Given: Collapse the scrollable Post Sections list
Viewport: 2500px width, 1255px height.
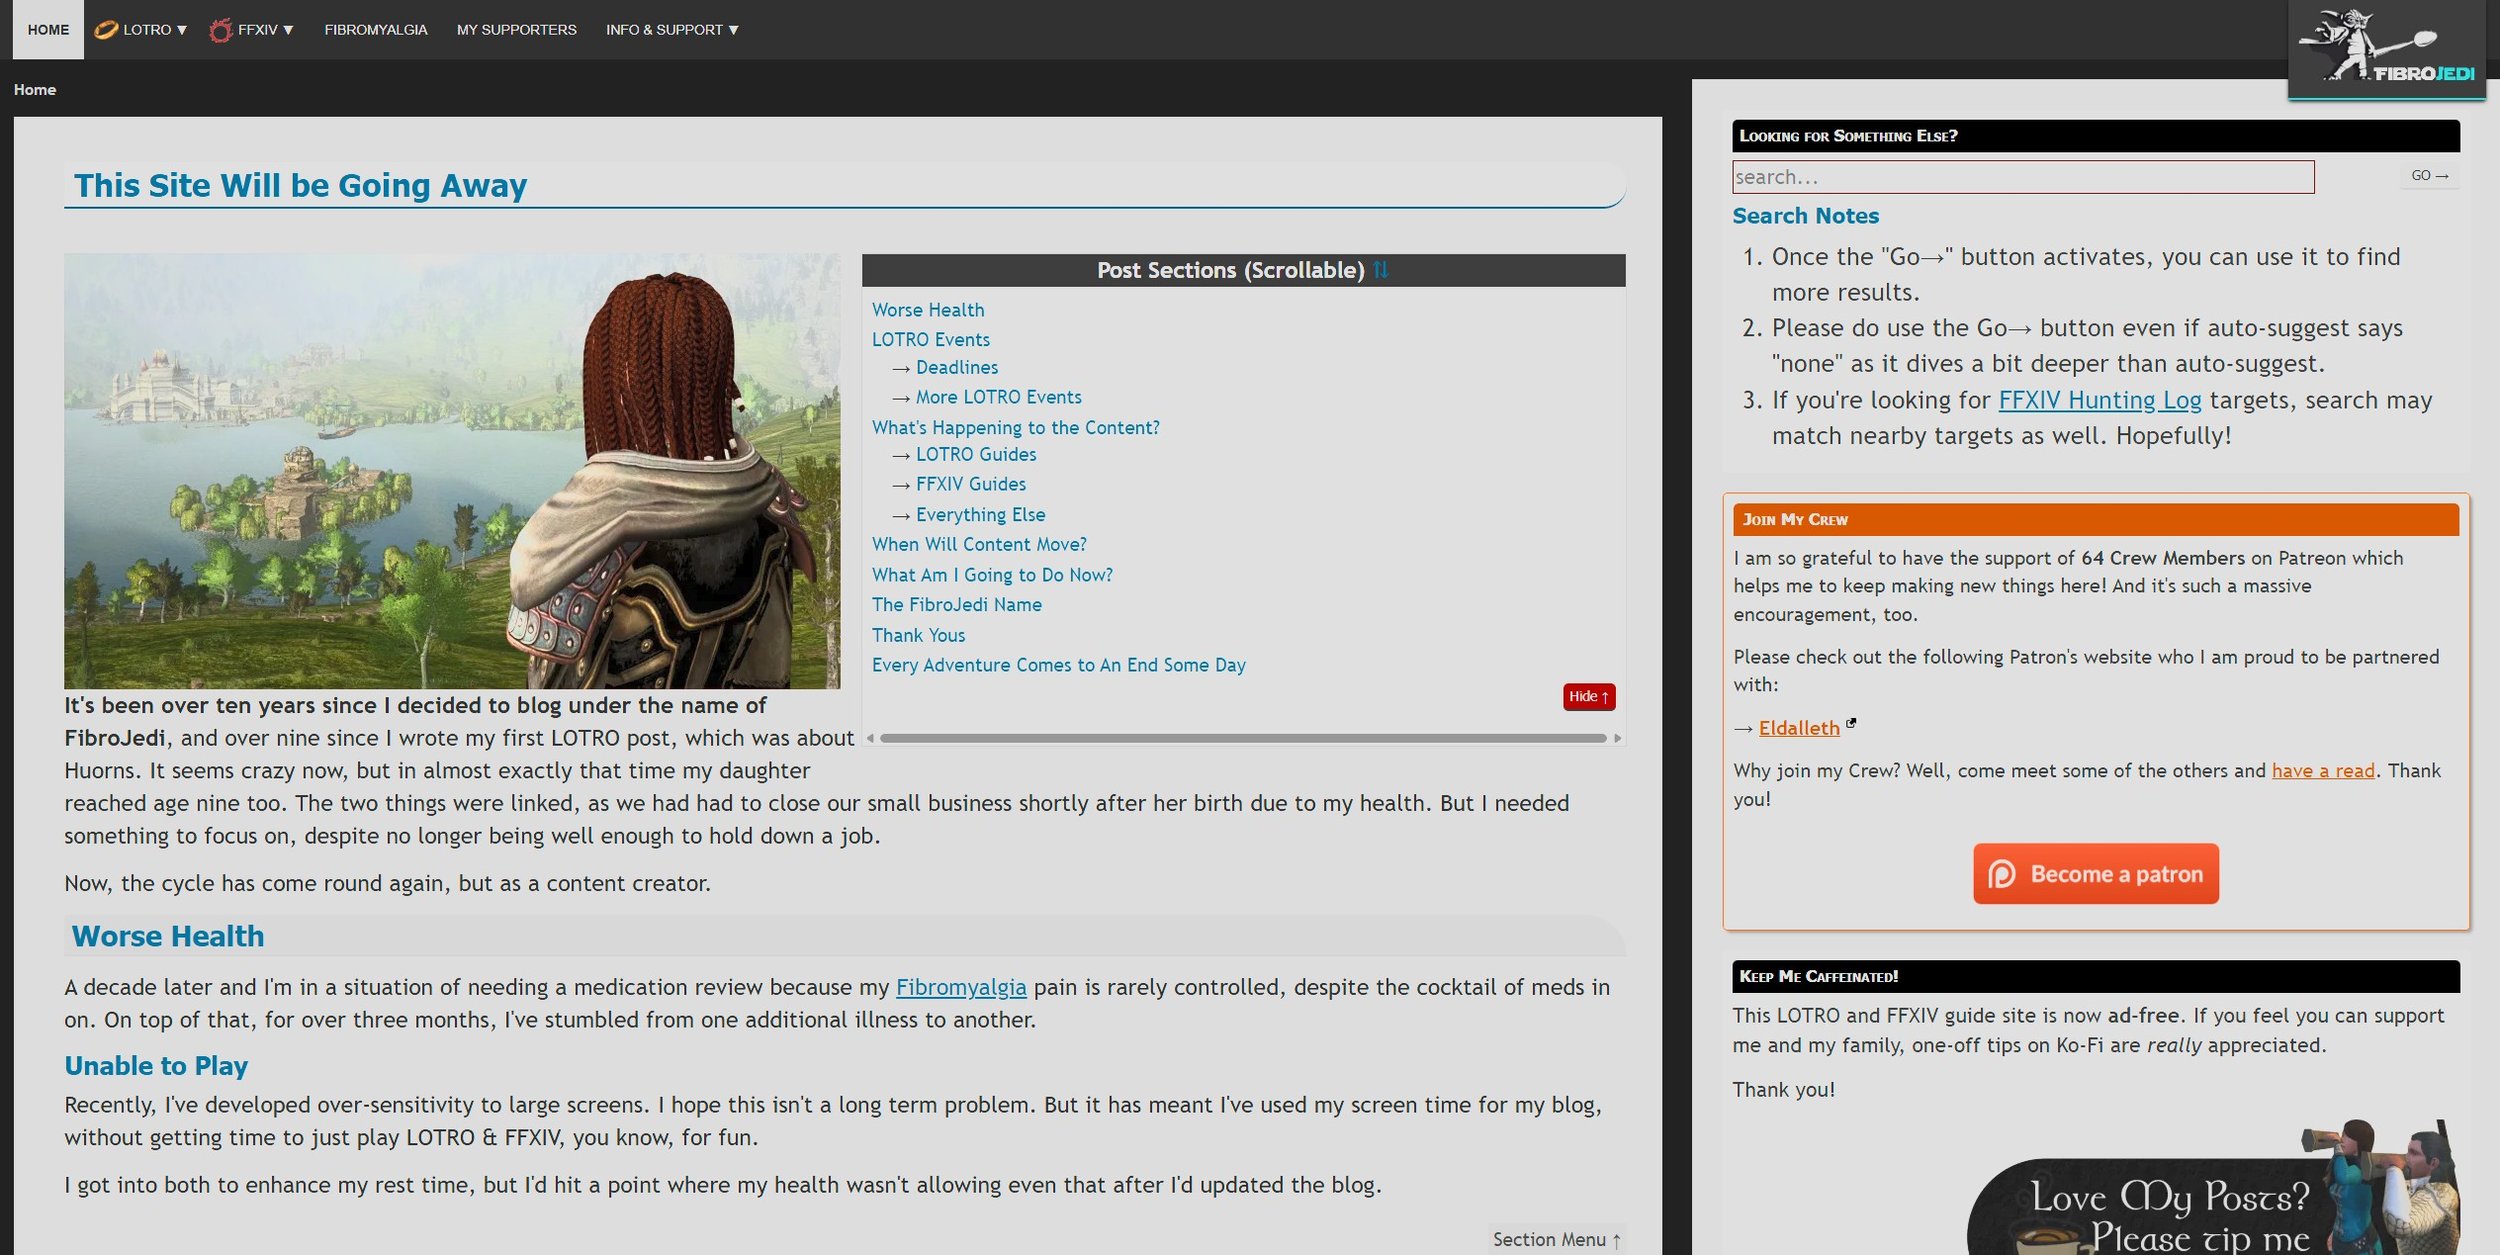Looking at the screenshot, I should 1588,696.
